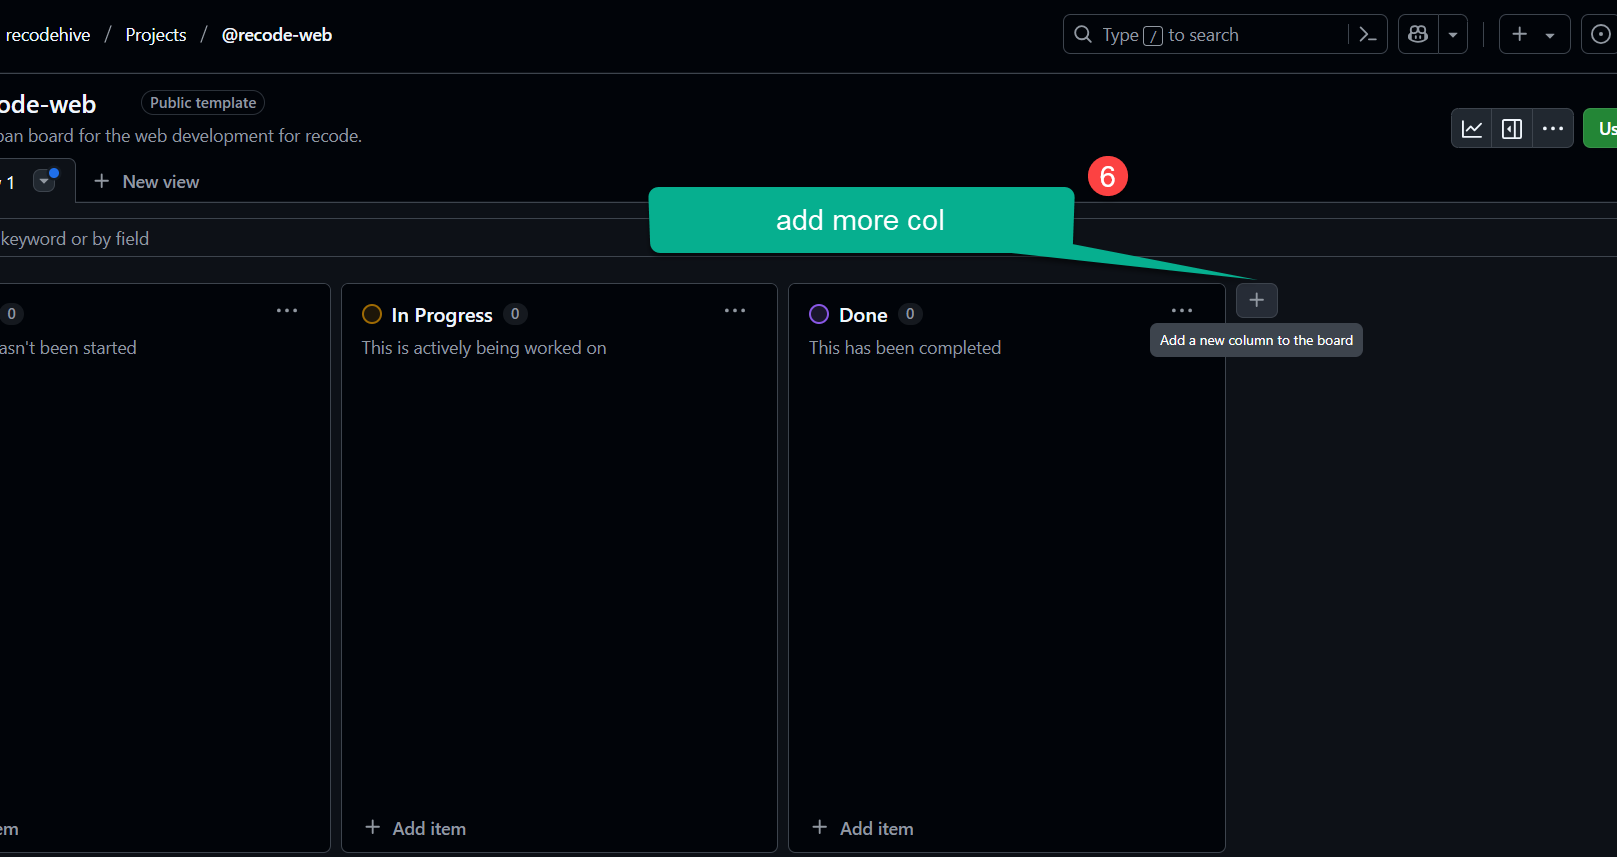Click the green Use template button
This screenshot has width=1617, height=857.
(1601, 129)
